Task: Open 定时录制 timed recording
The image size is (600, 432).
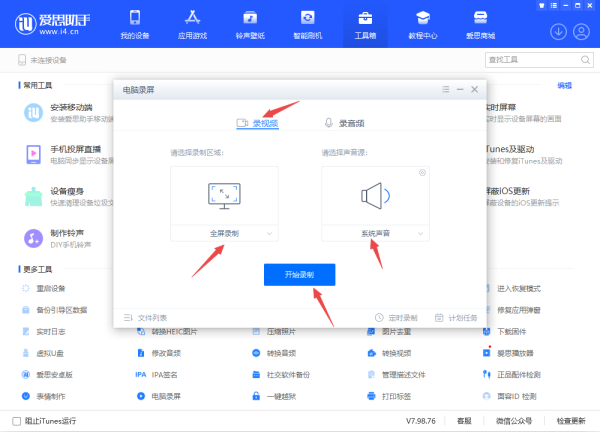Action: click(x=396, y=318)
